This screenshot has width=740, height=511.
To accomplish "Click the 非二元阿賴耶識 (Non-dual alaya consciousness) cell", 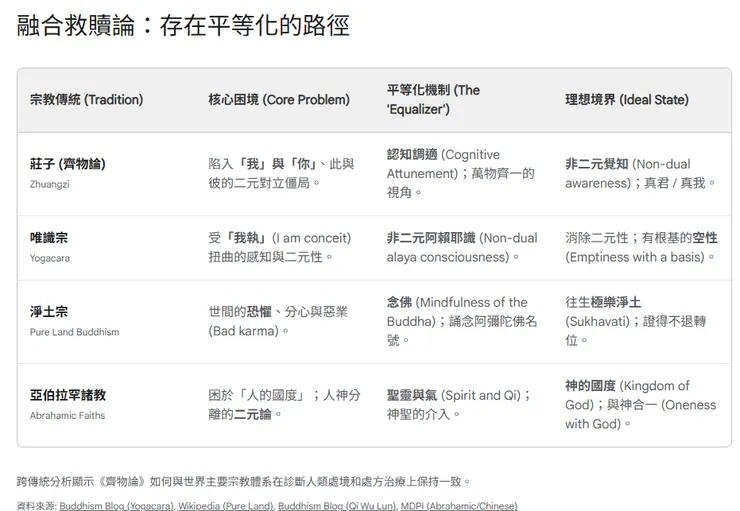I will coord(462,248).
